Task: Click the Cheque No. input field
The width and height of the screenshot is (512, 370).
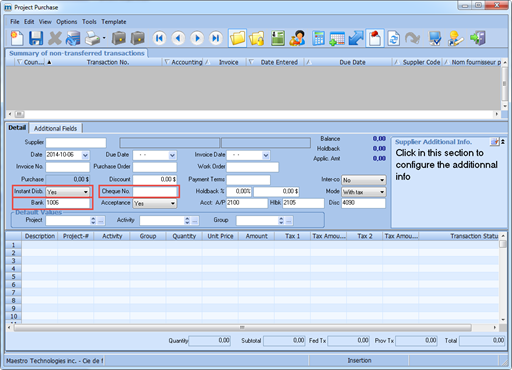Action: [155, 191]
